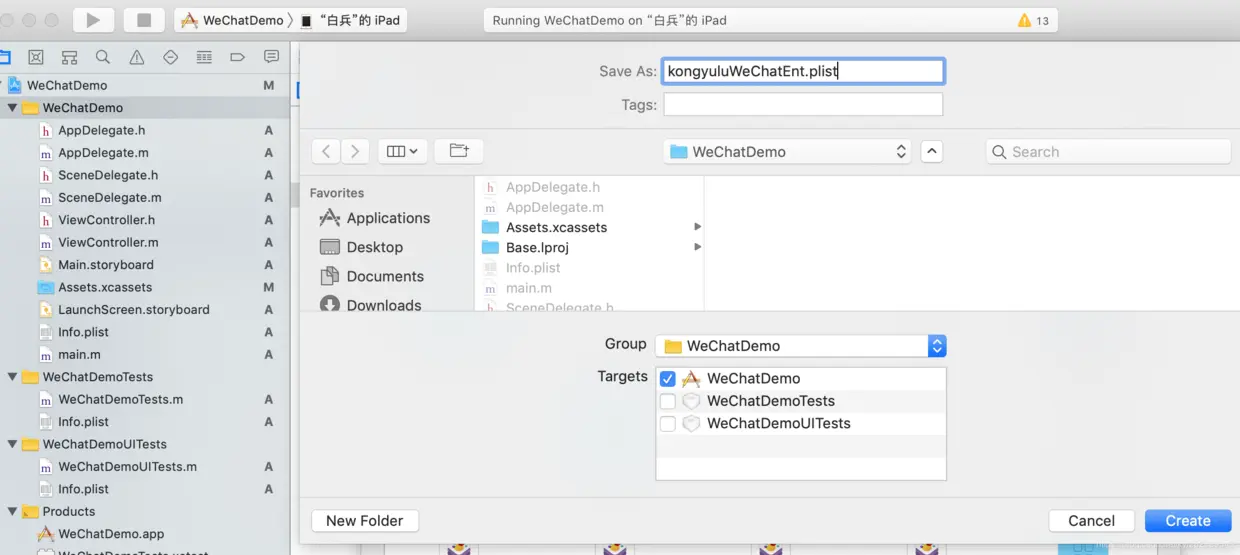This screenshot has height=555, width=1240.
Task: Choose the "白兵"的 iPad run destination
Action: [x=351, y=20]
